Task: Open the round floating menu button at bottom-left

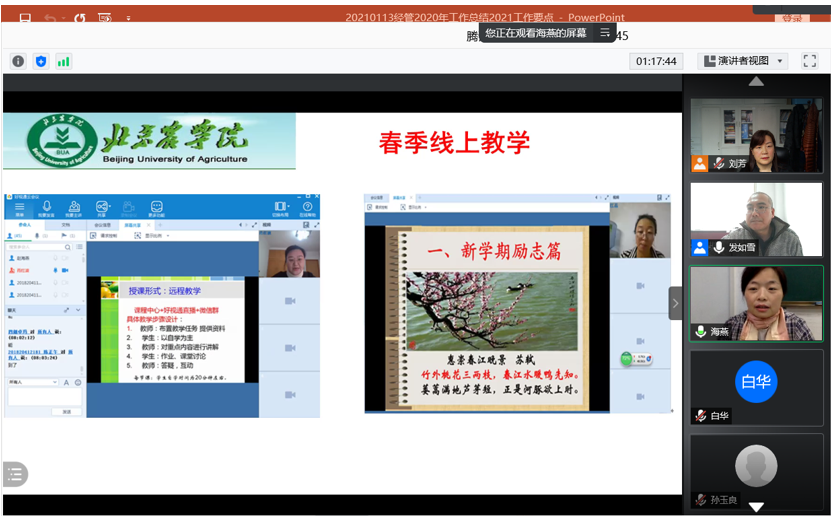Action: pyautogui.click(x=15, y=475)
